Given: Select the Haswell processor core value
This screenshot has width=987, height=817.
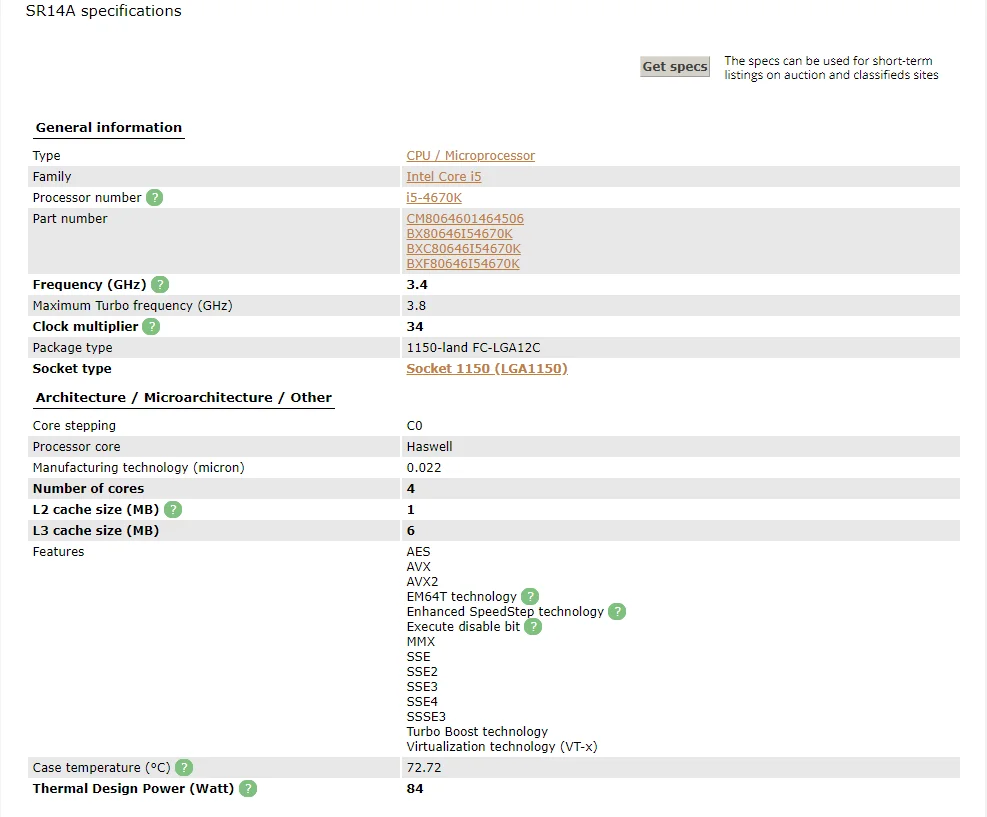Looking at the screenshot, I should pyautogui.click(x=429, y=447).
